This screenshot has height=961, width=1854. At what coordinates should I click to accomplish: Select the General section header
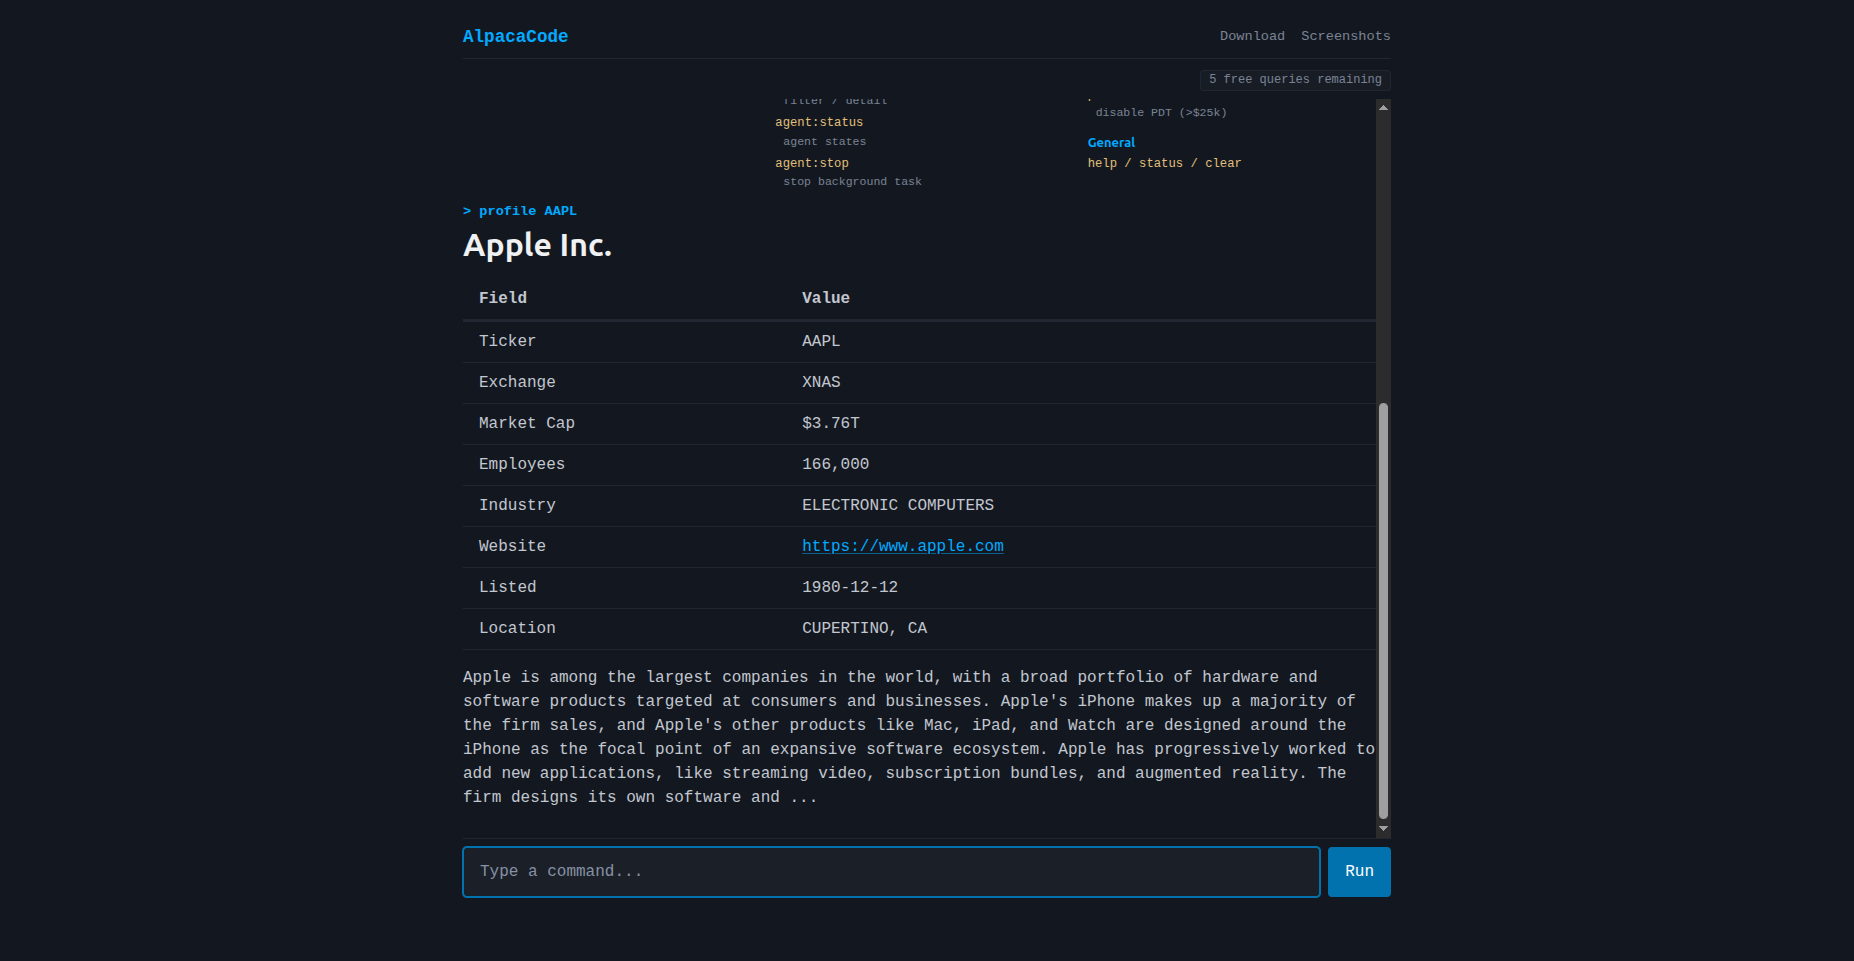pos(1111,142)
